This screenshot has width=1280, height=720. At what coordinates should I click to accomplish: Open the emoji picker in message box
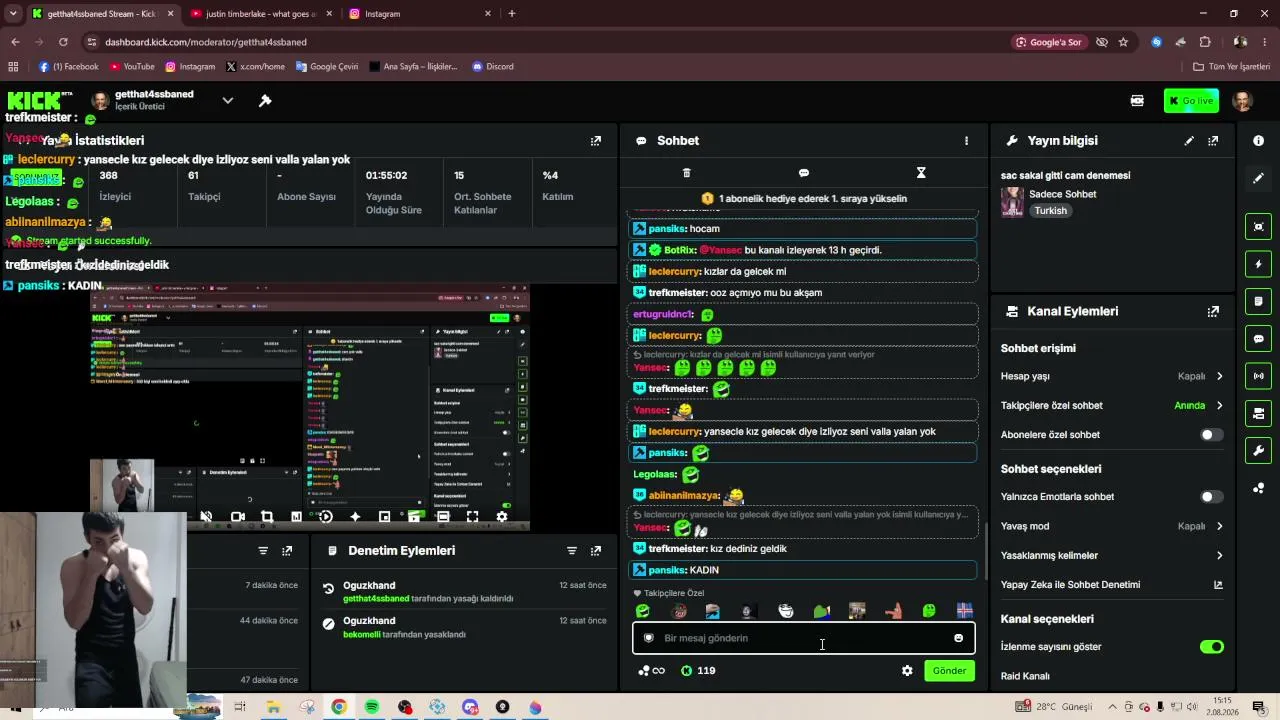(958, 638)
